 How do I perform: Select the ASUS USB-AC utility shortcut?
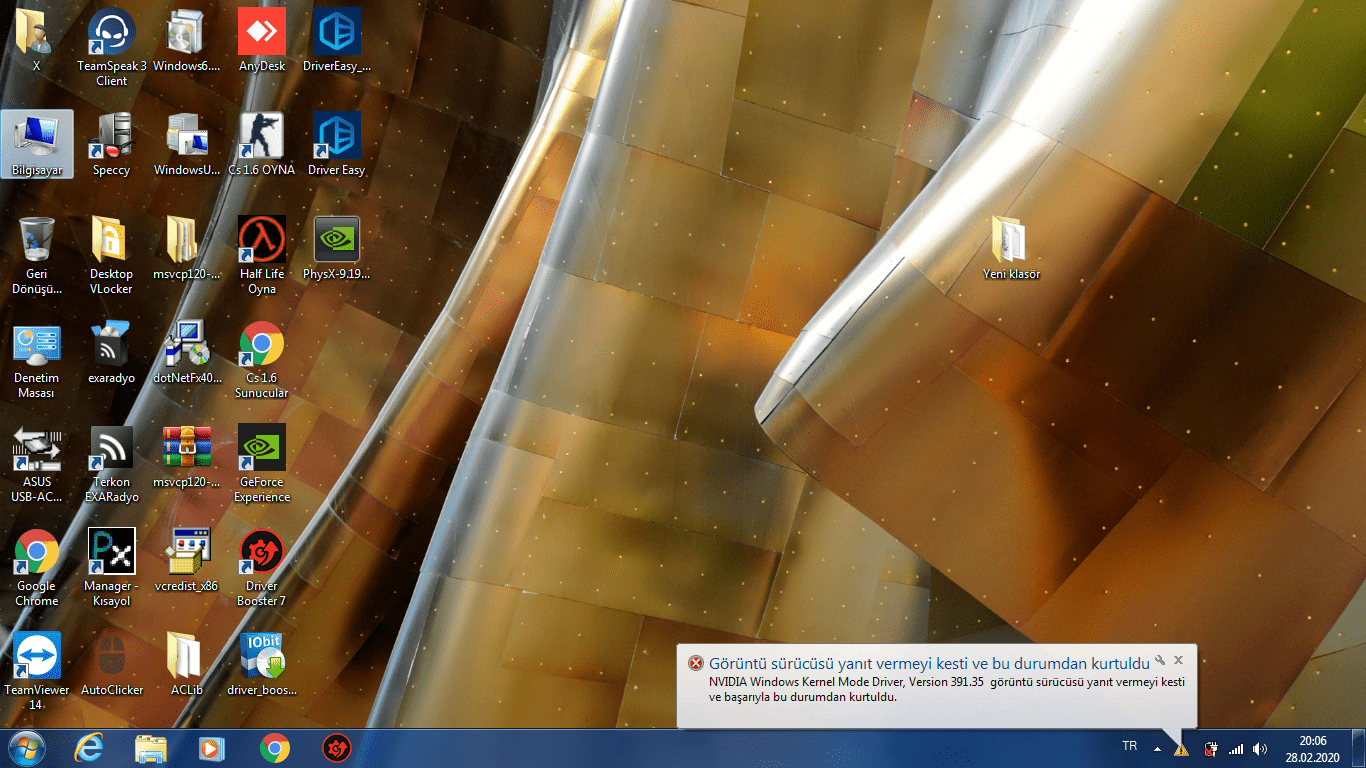(x=37, y=463)
